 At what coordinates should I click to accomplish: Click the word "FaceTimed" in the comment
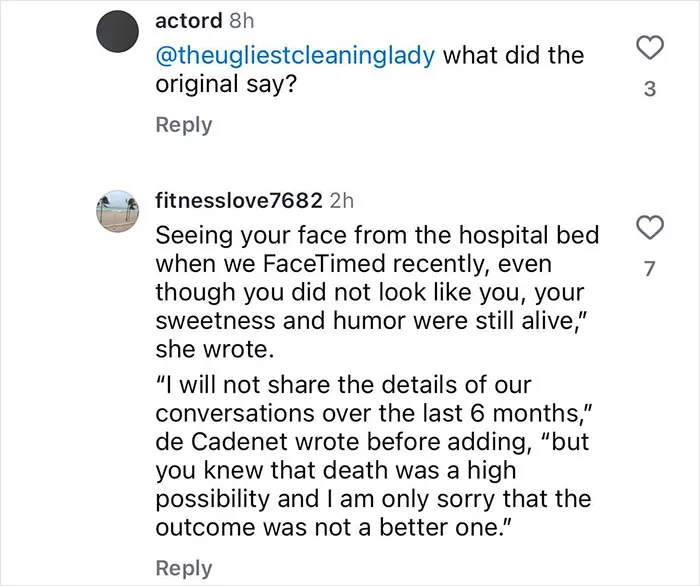[324, 264]
